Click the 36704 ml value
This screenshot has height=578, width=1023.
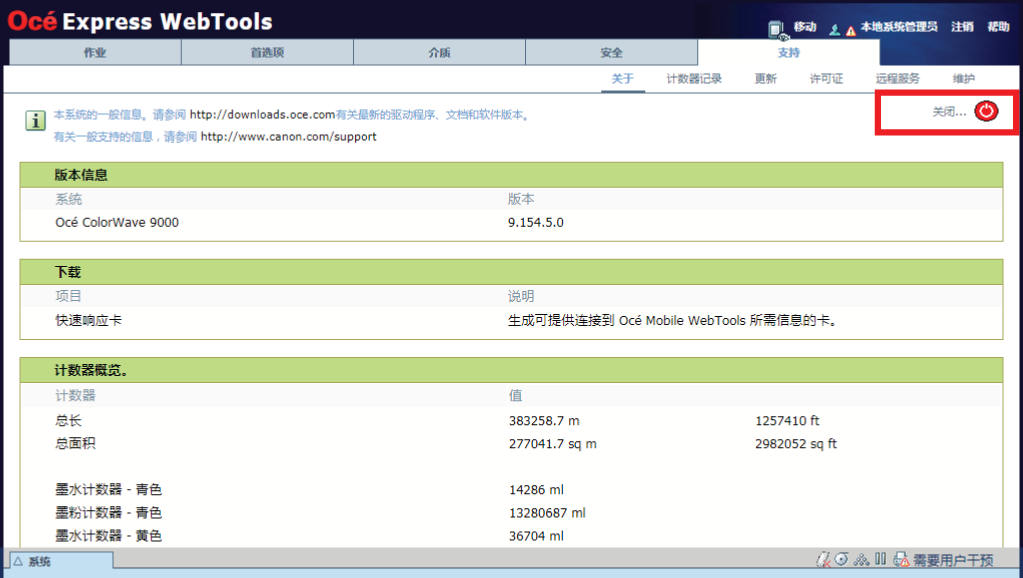pyautogui.click(x=536, y=536)
